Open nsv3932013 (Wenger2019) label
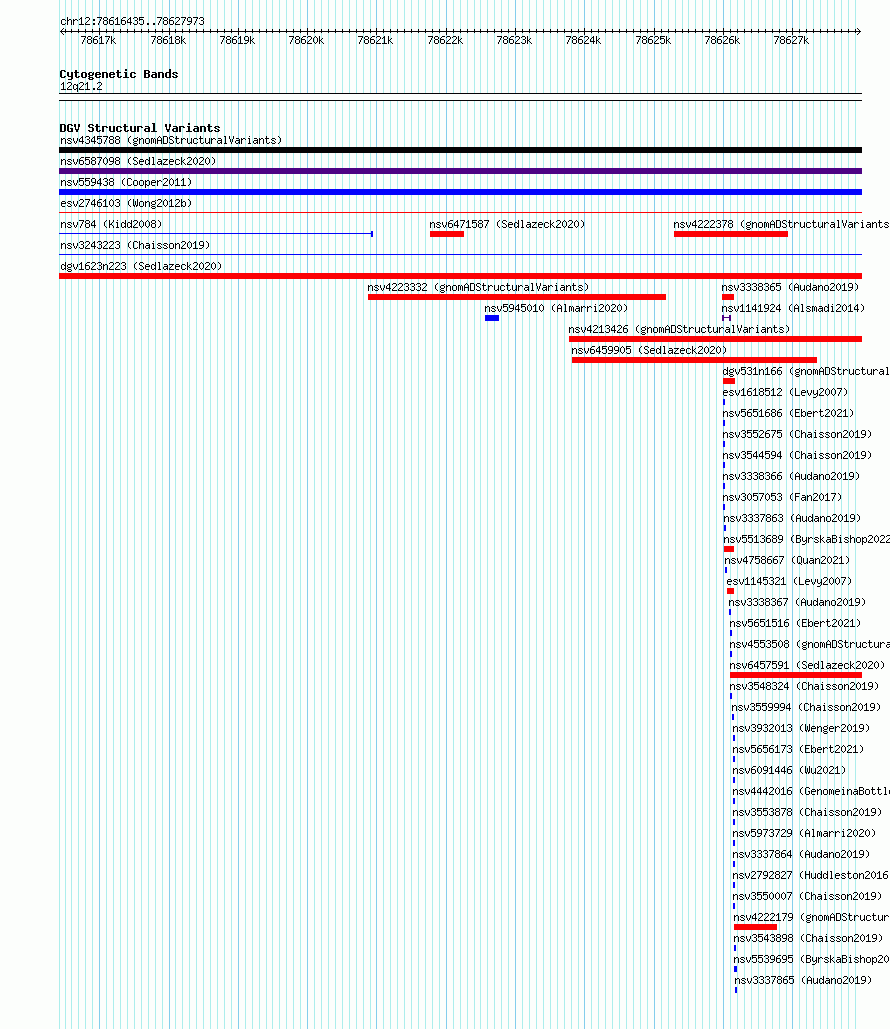 pos(801,728)
